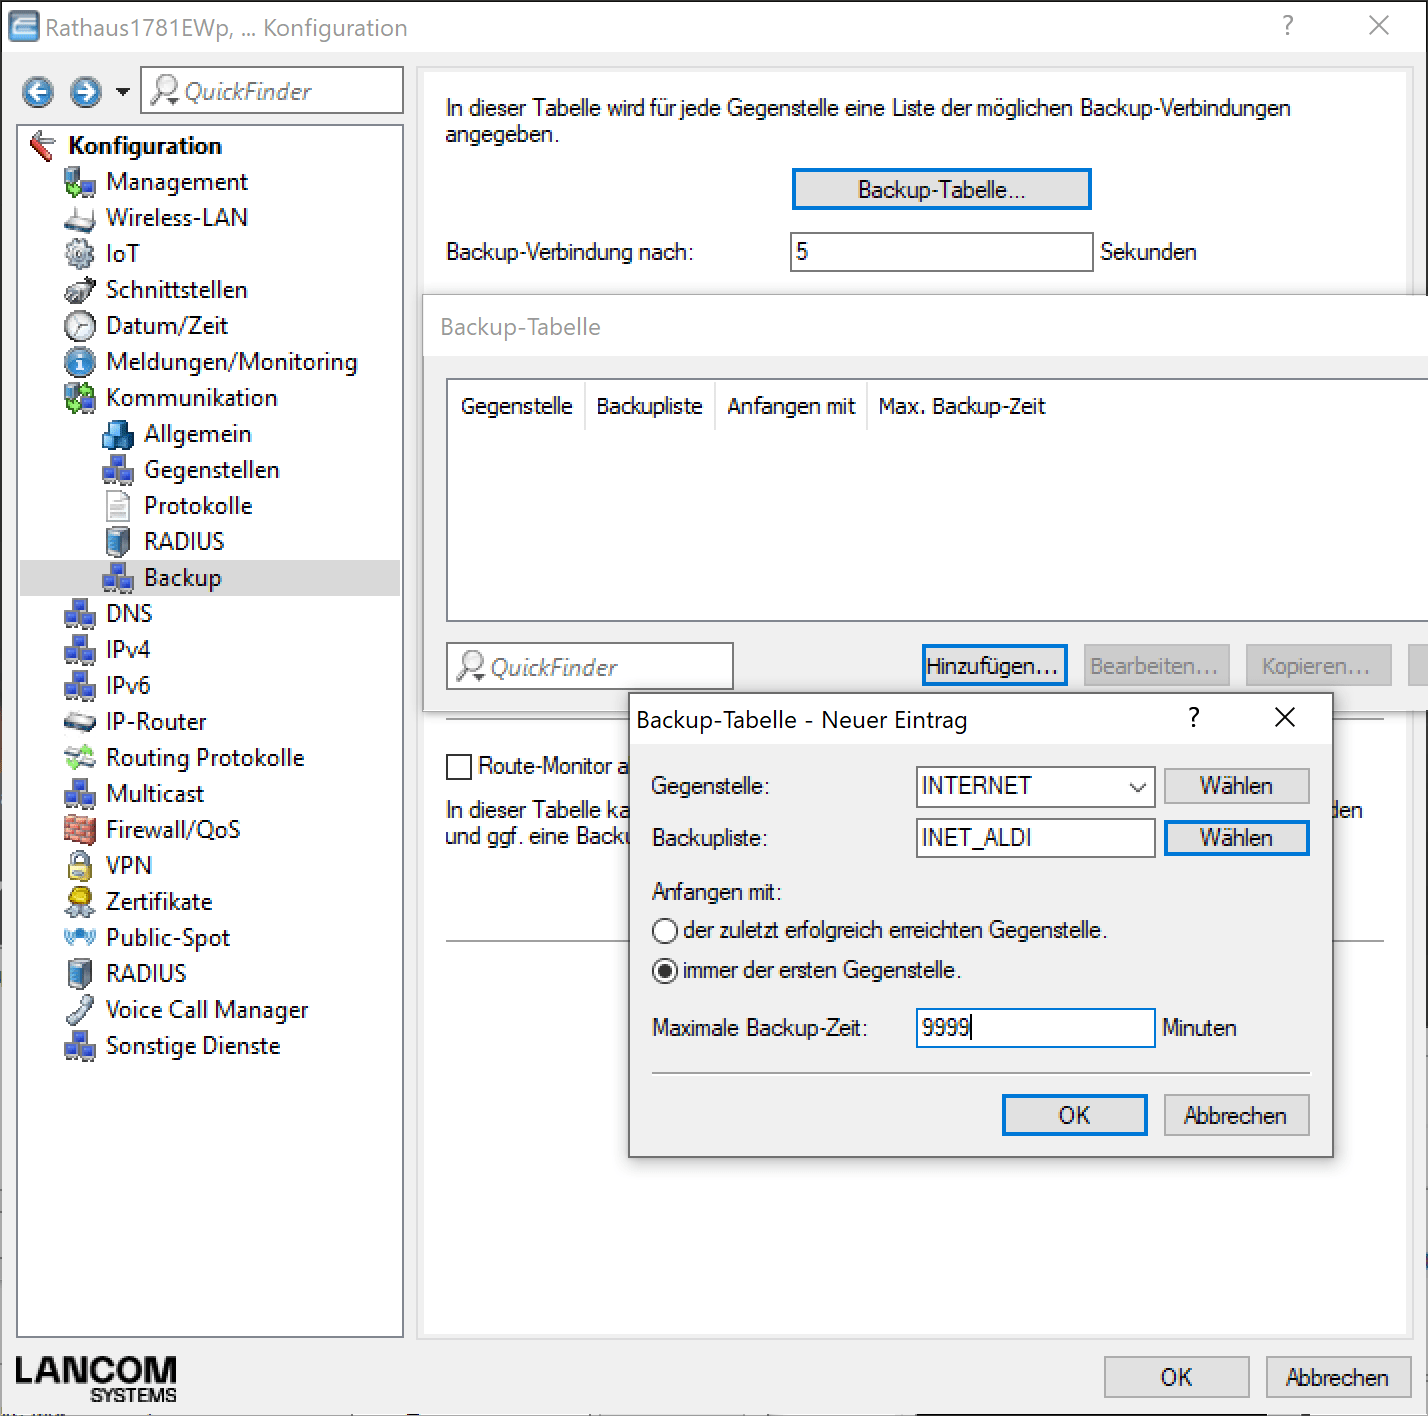Screen dimensions: 1428x1416
Task: Open the Voice Call Manager section
Action: pos(207,1009)
